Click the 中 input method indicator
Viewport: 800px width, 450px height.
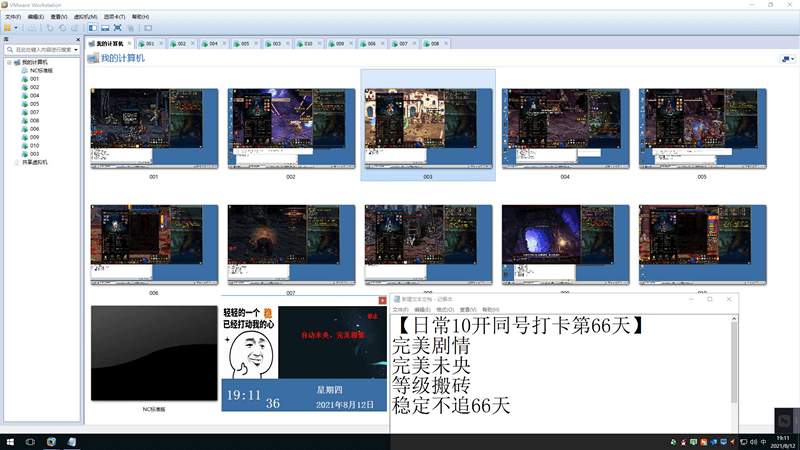[x=763, y=442]
